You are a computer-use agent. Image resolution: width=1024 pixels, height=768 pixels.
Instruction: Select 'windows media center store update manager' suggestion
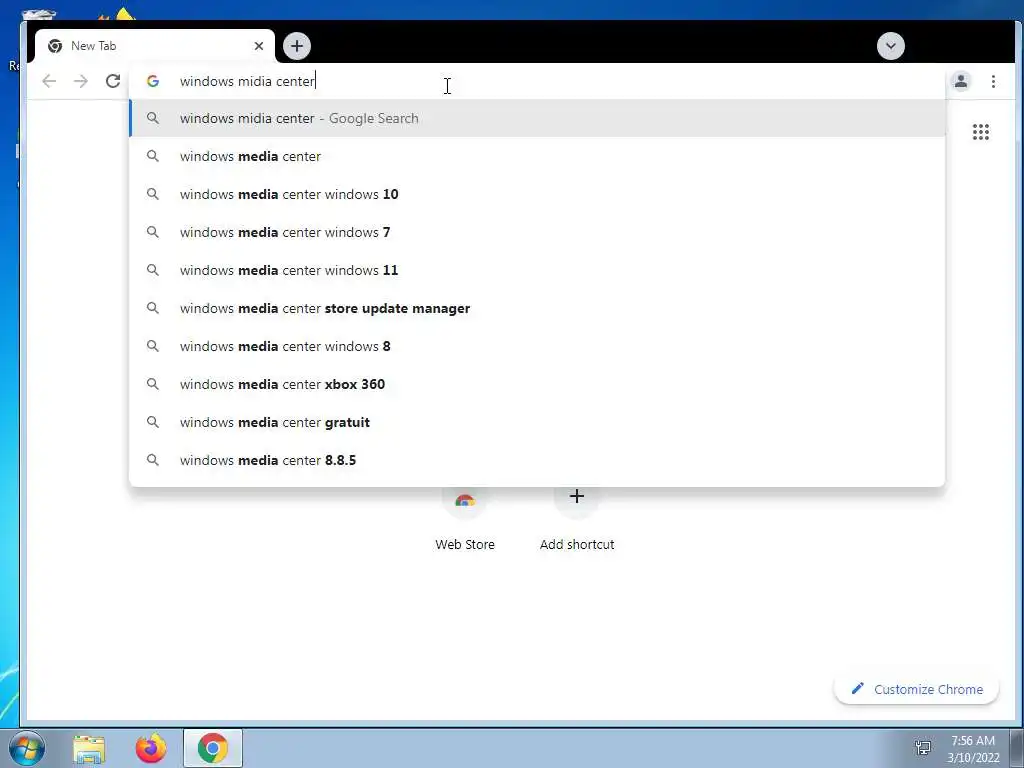537,308
